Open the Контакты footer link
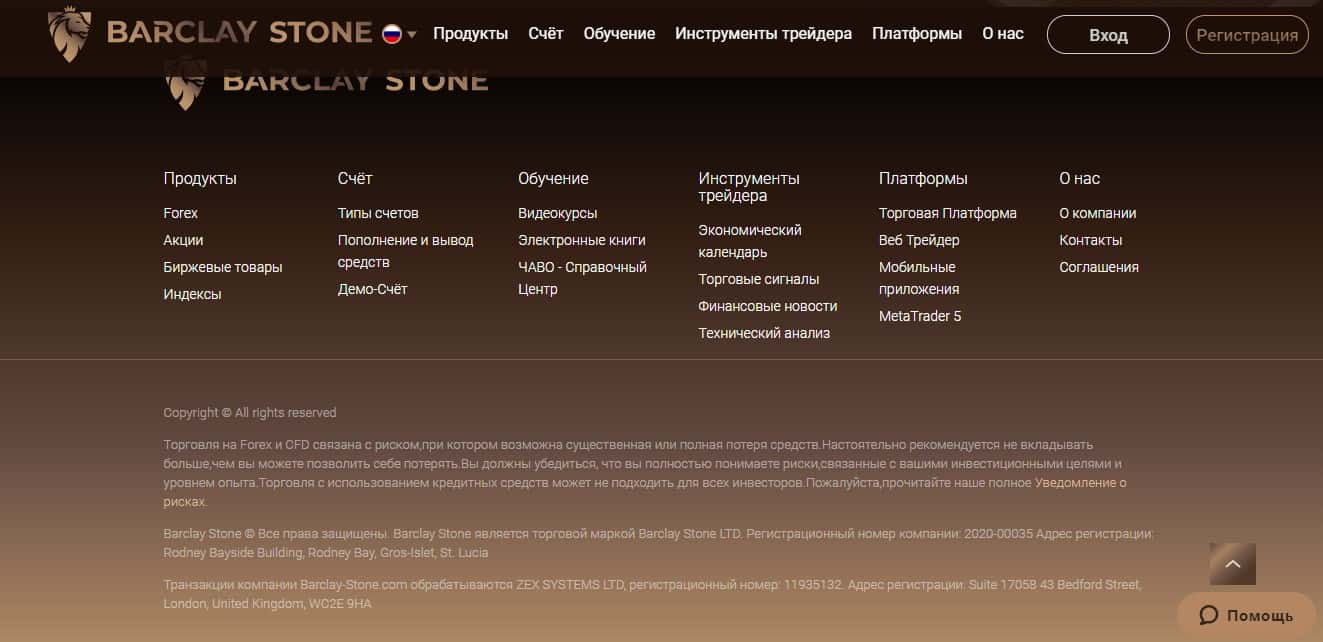1323x642 pixels. pos(1091,240)
